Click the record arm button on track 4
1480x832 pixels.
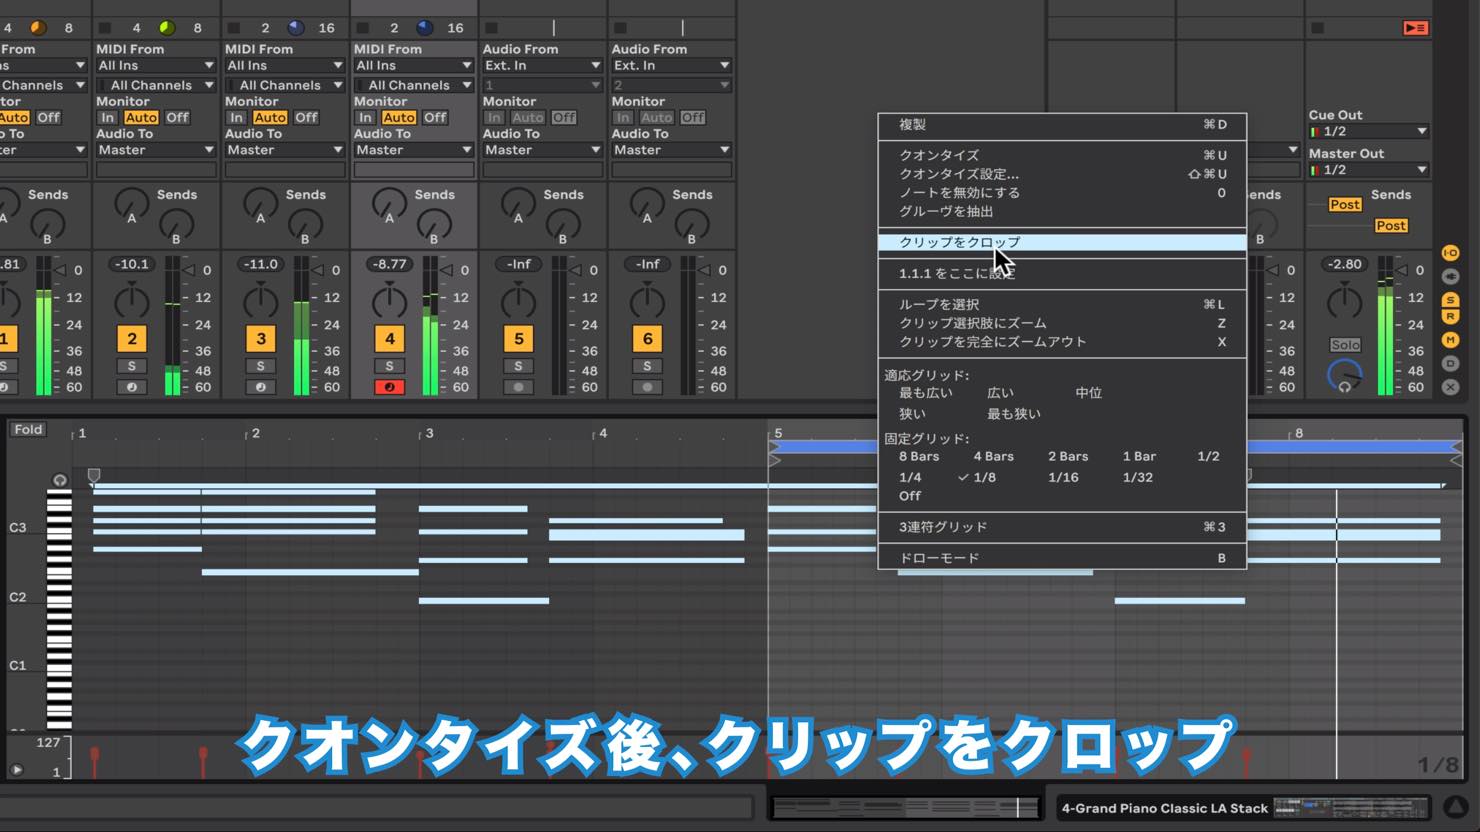click(389, 387)
